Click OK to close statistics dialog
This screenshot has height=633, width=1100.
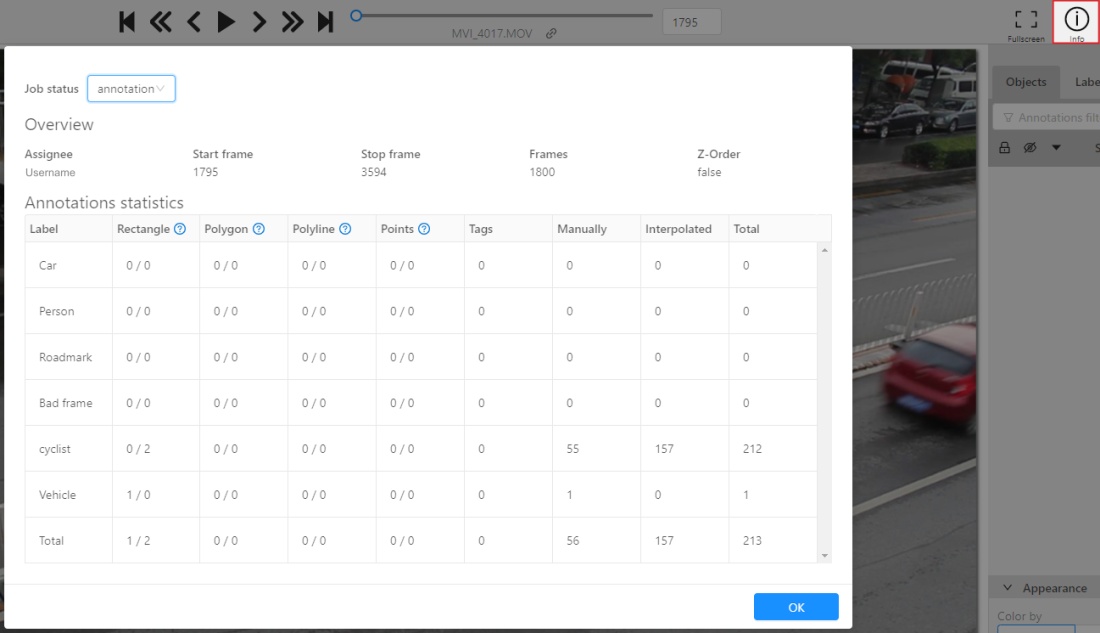click(x=796, y=607)
